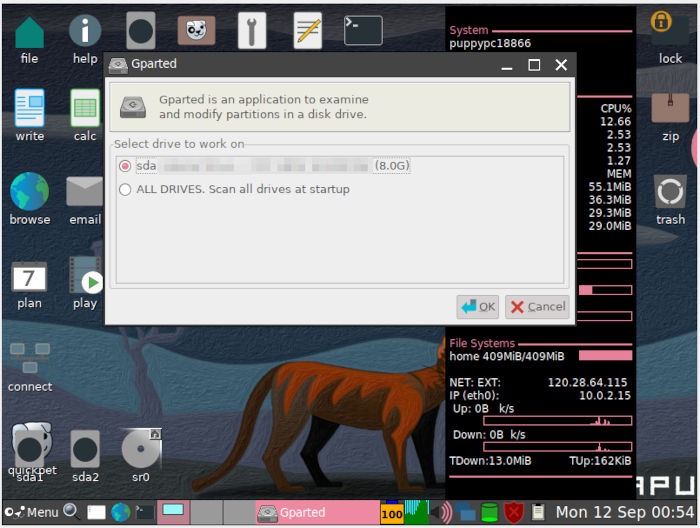
Task: Click the CPU load graph tray icon
Action: point(416,512)
